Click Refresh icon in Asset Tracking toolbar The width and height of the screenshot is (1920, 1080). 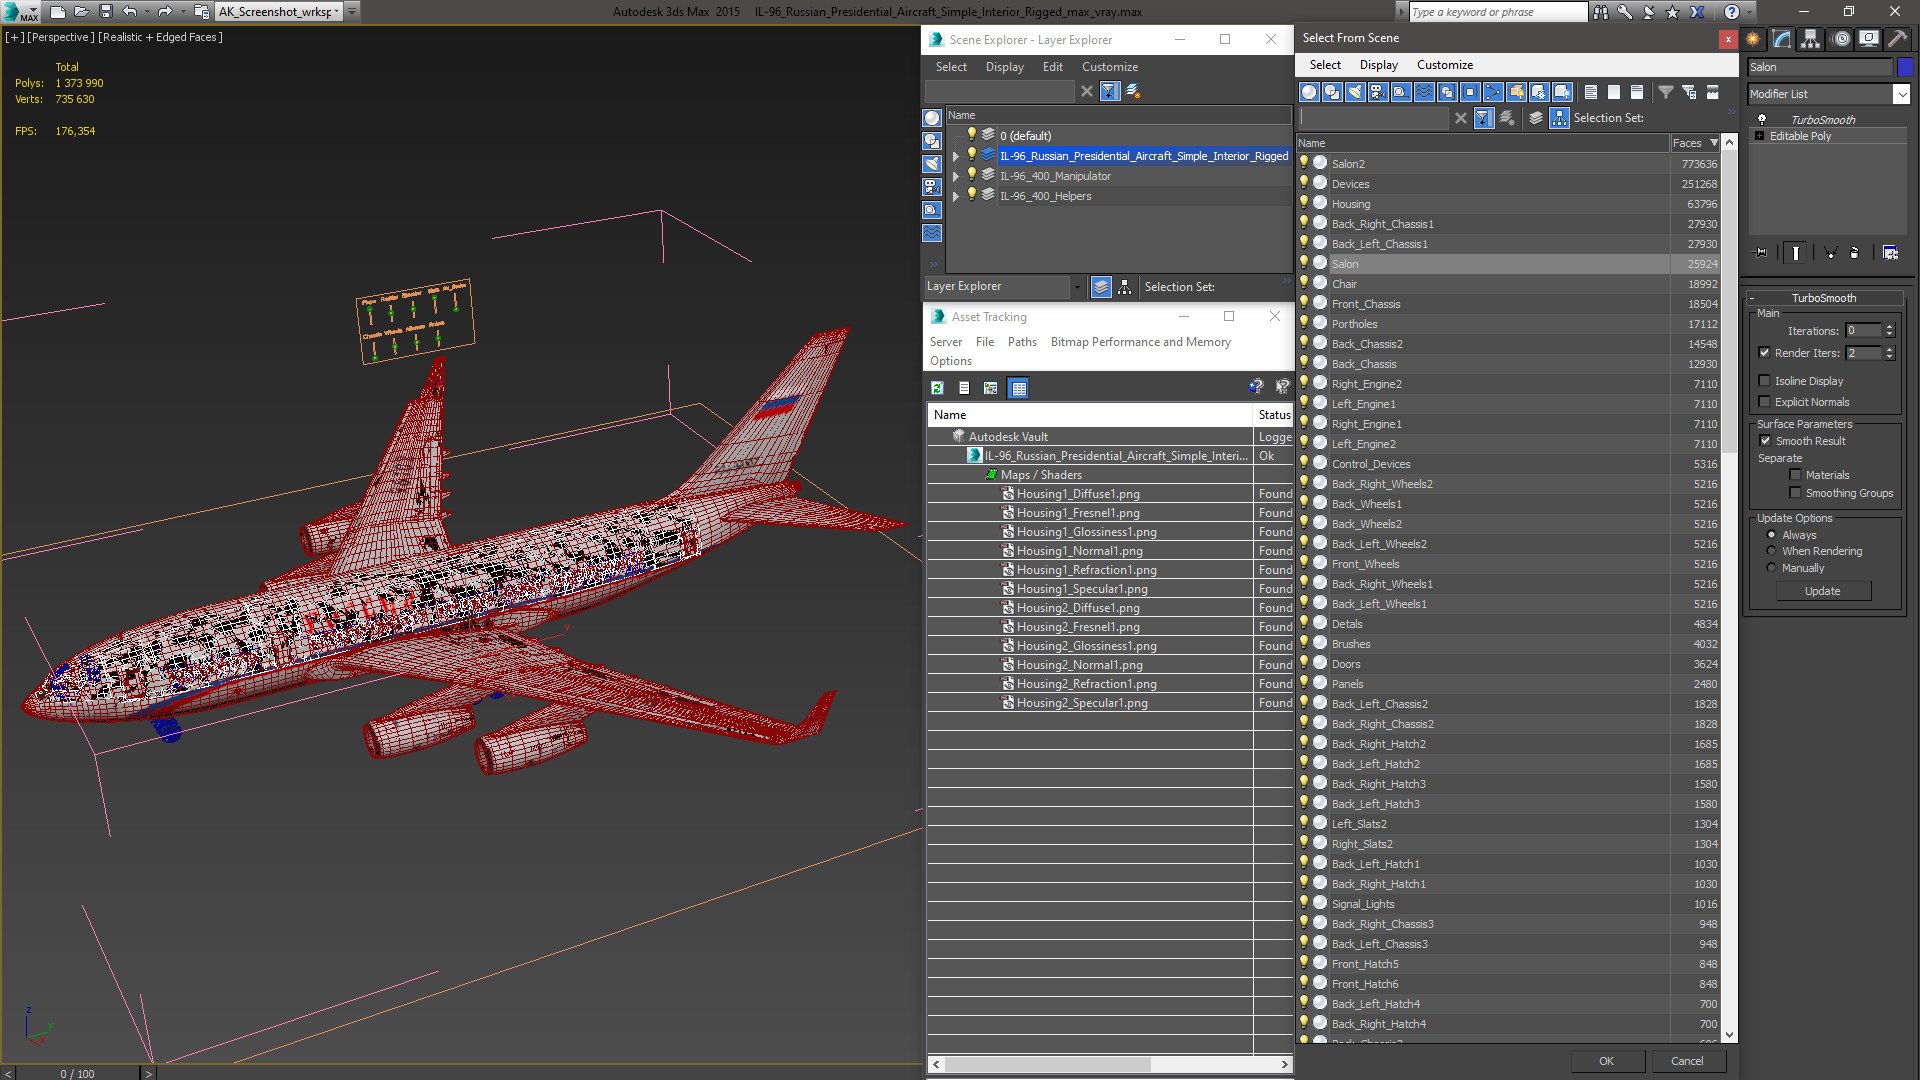click(x=937, y=388)
